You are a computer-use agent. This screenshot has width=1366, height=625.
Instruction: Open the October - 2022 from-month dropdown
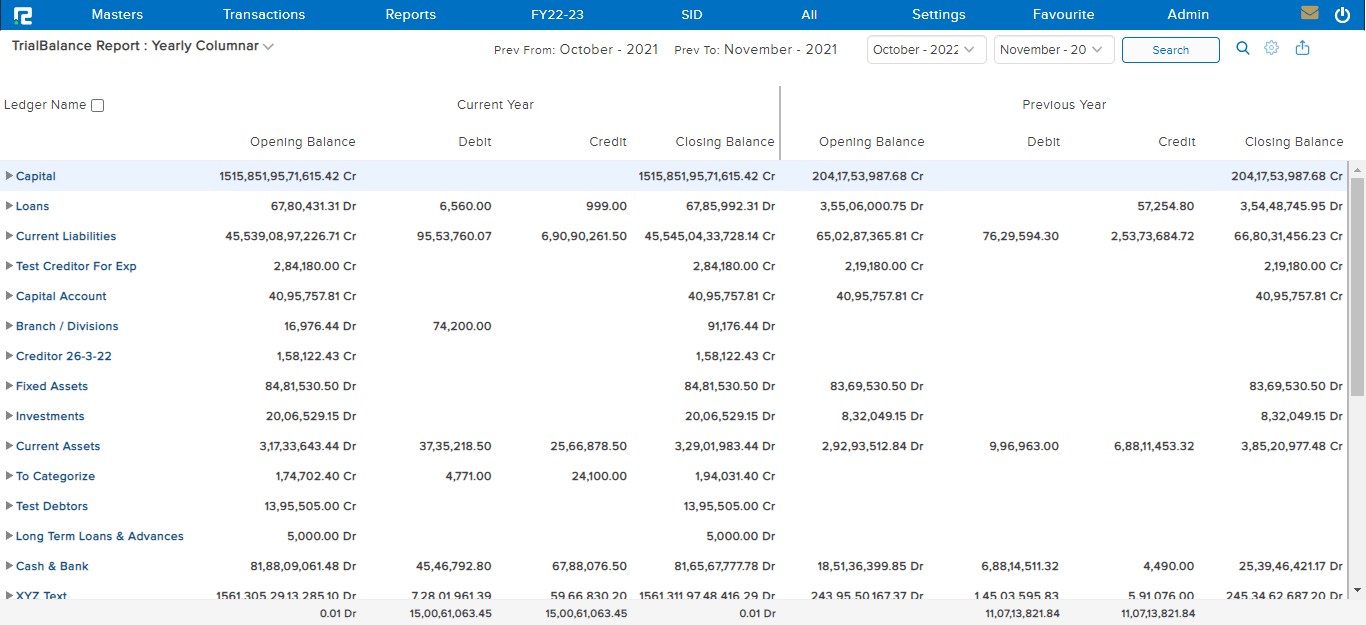coord(926,50)
